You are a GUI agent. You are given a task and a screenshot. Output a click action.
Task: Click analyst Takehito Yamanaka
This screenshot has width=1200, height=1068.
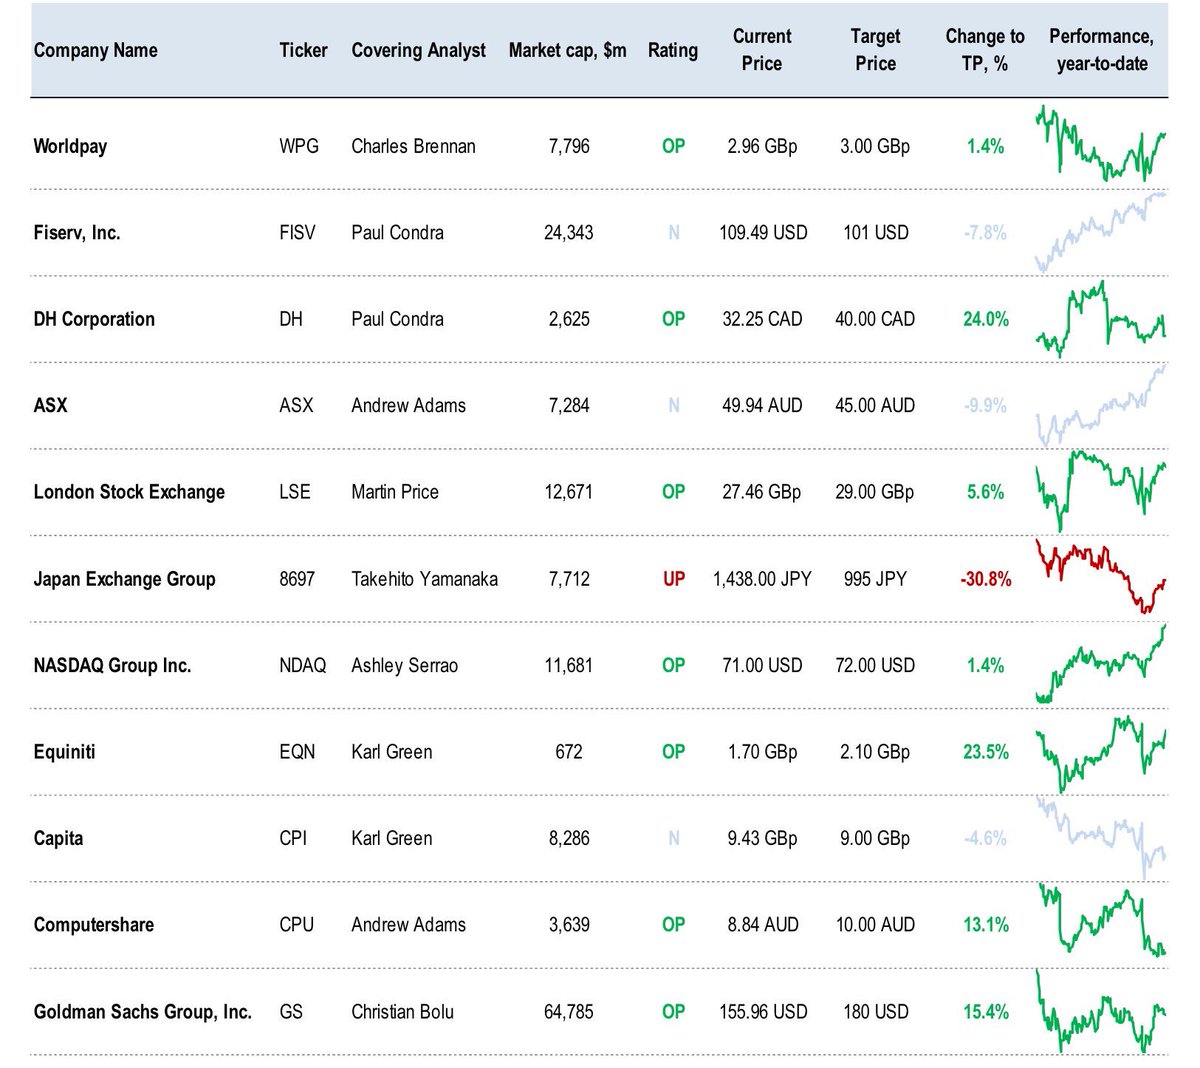(424, 578)
